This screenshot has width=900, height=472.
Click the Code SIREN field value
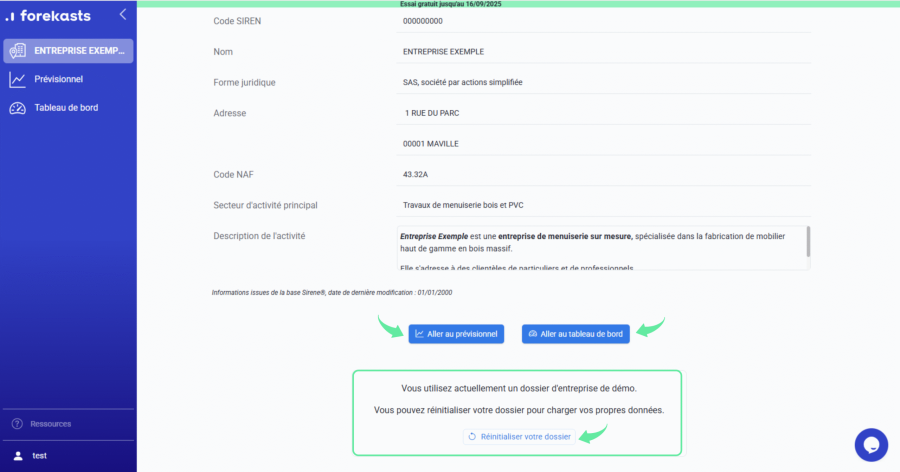pyautogui.click(x=423, y=21)
